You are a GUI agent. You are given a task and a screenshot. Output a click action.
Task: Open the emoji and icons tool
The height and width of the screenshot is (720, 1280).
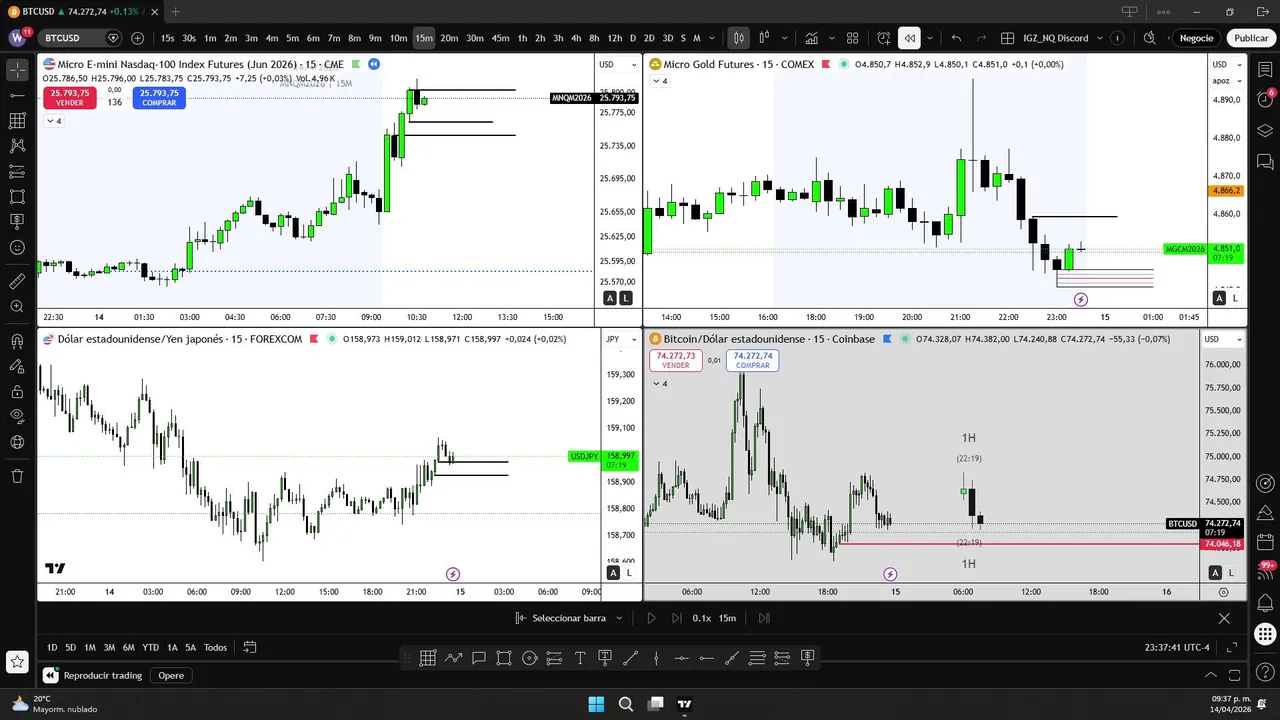17,248
